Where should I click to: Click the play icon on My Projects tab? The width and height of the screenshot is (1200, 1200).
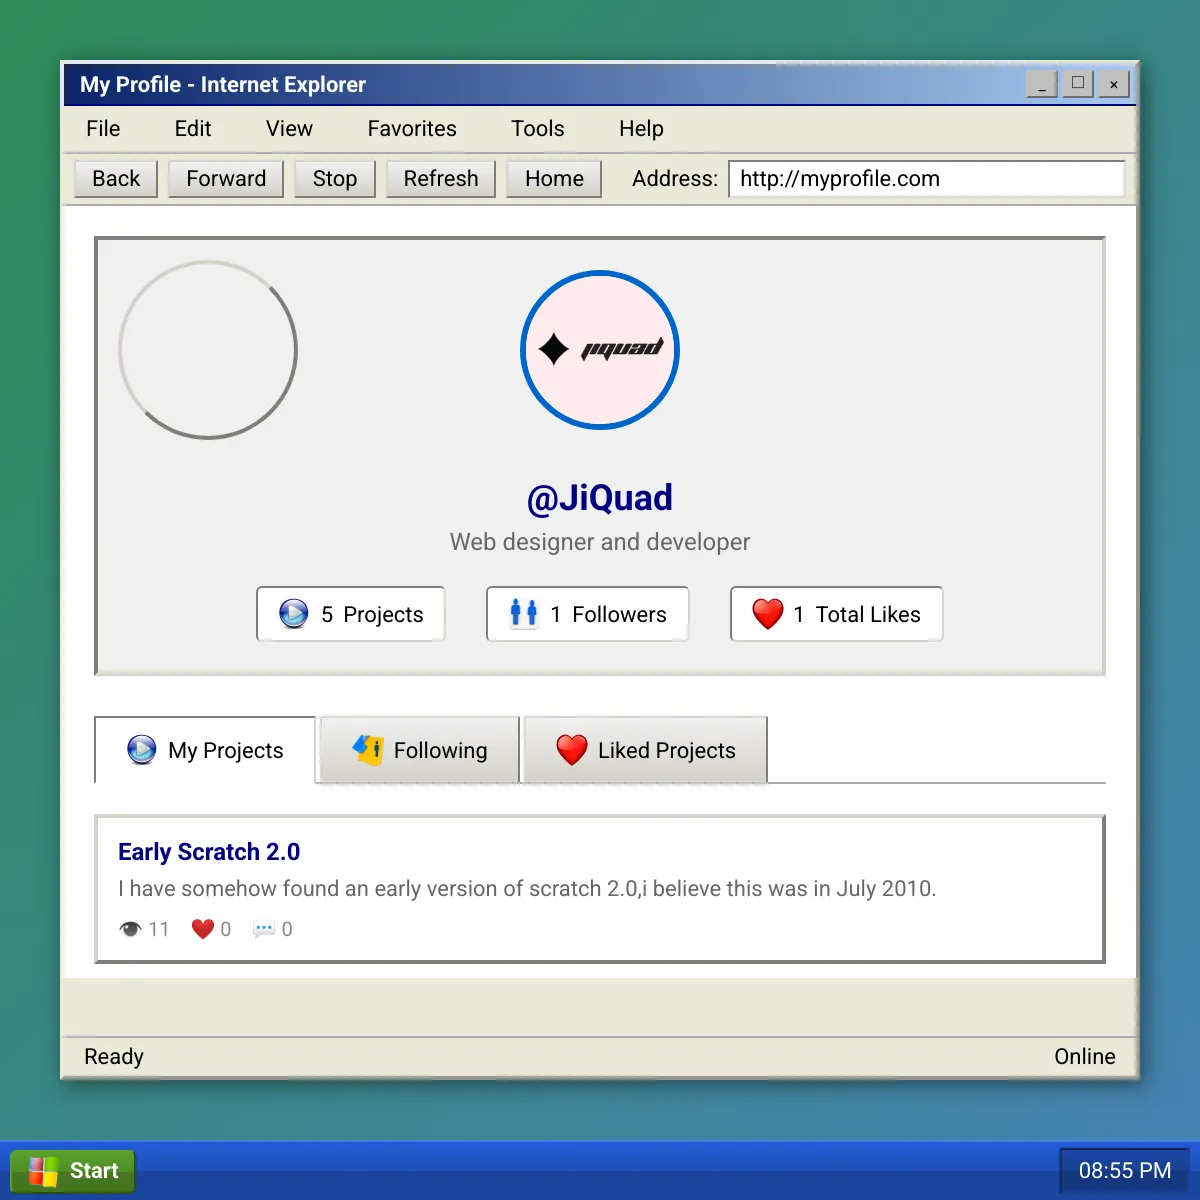[141, 749]
